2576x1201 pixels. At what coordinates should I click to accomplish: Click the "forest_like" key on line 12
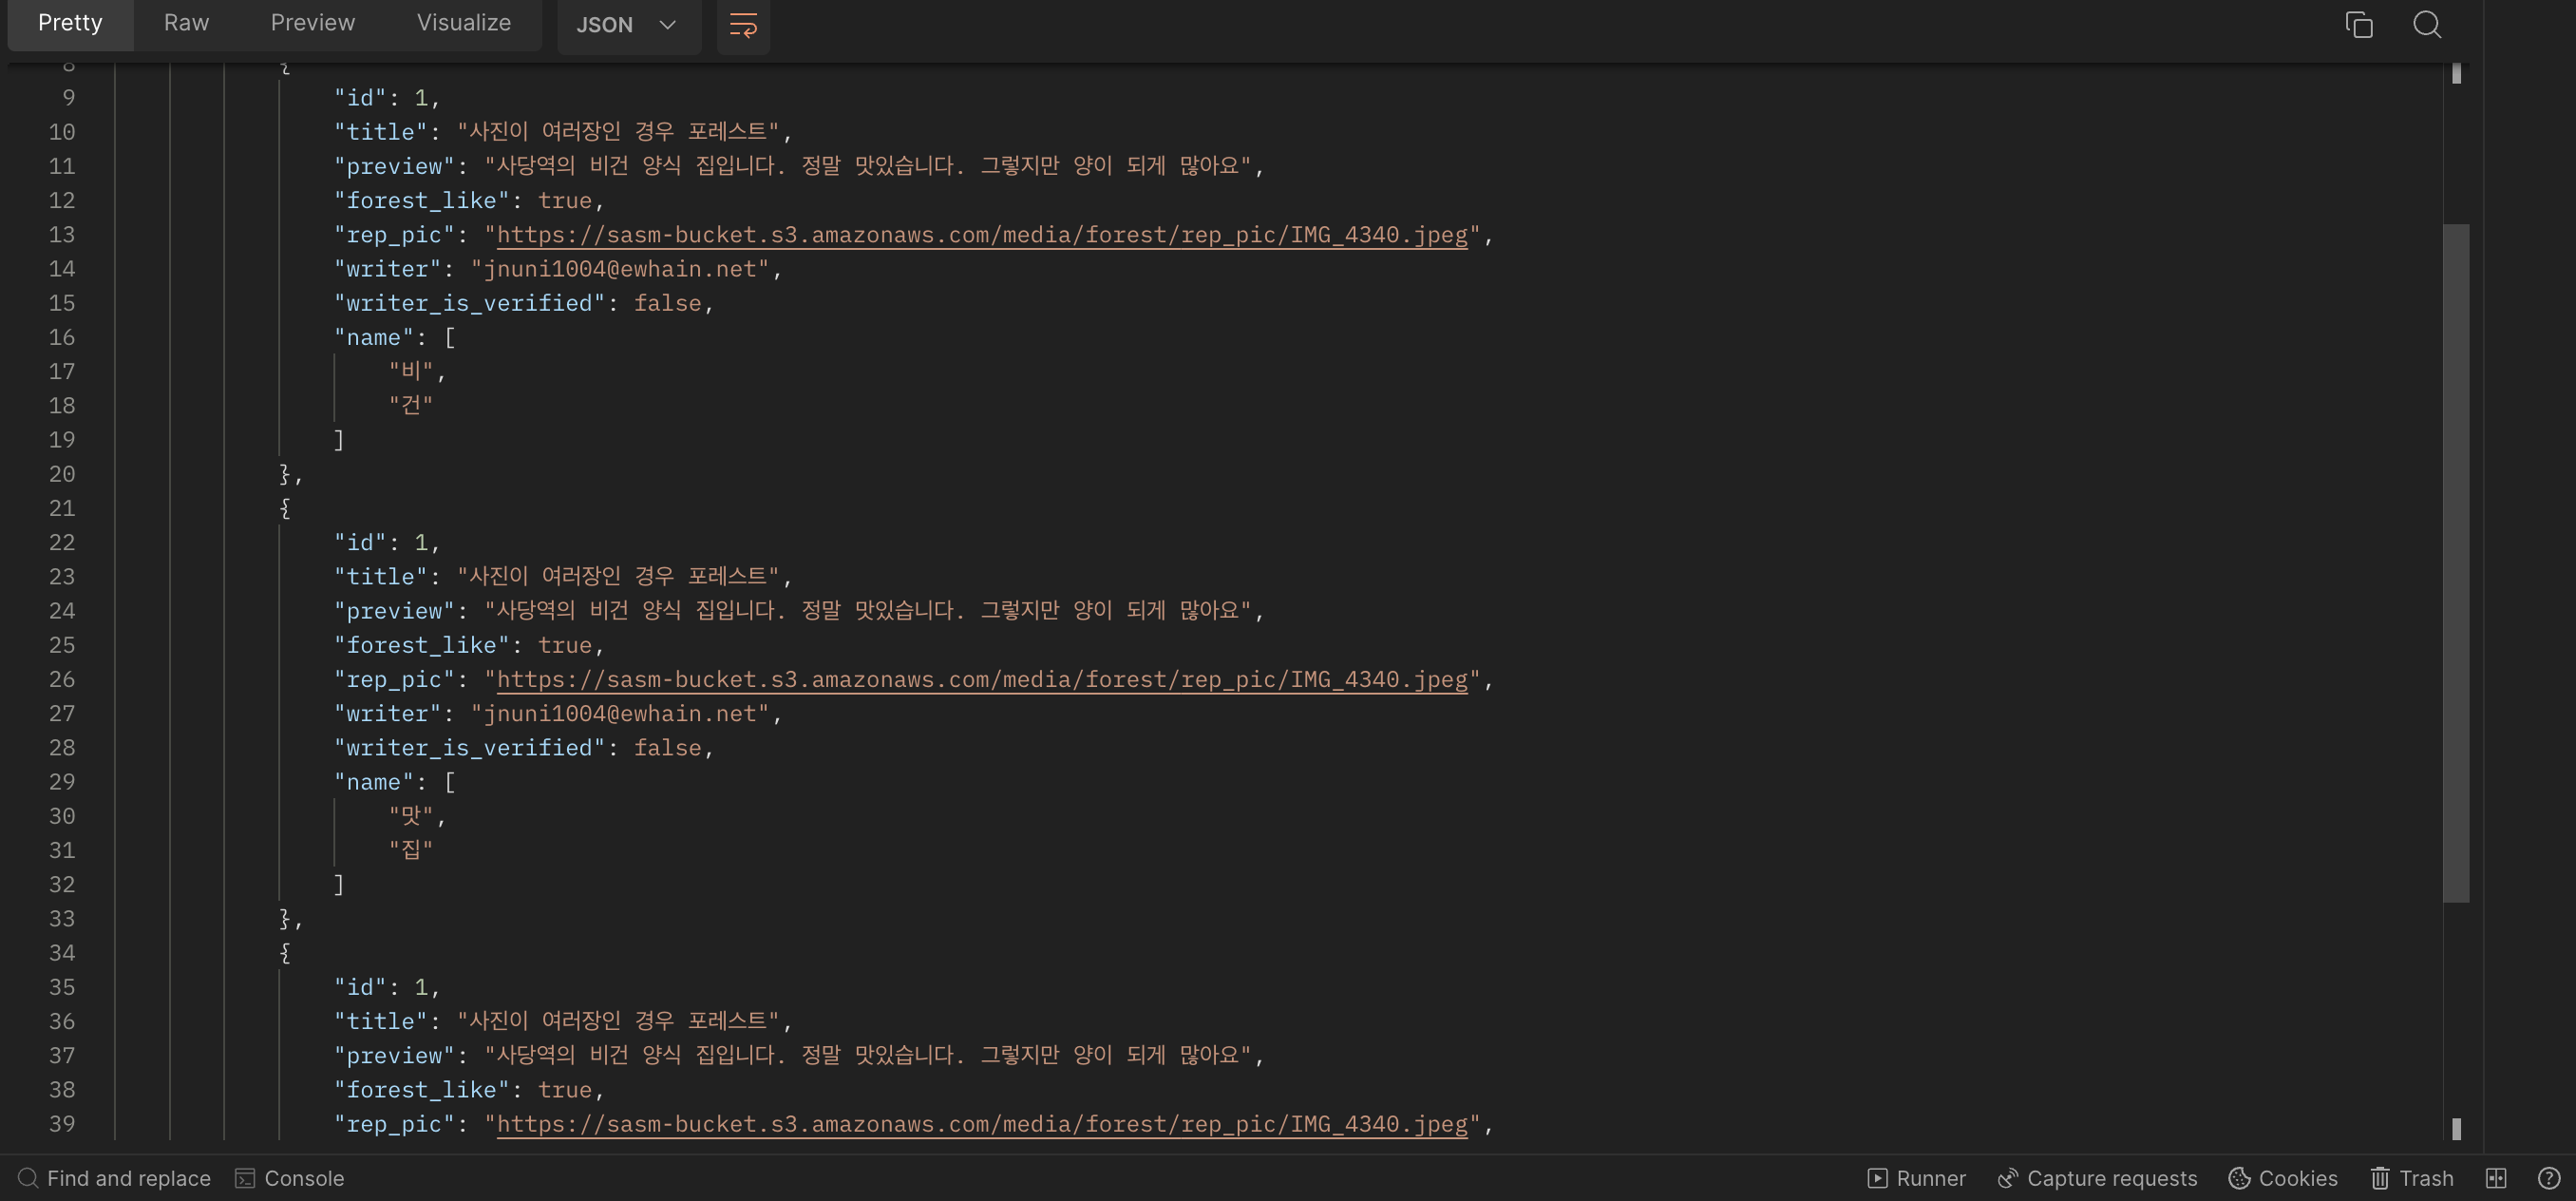tap(421, 201)
